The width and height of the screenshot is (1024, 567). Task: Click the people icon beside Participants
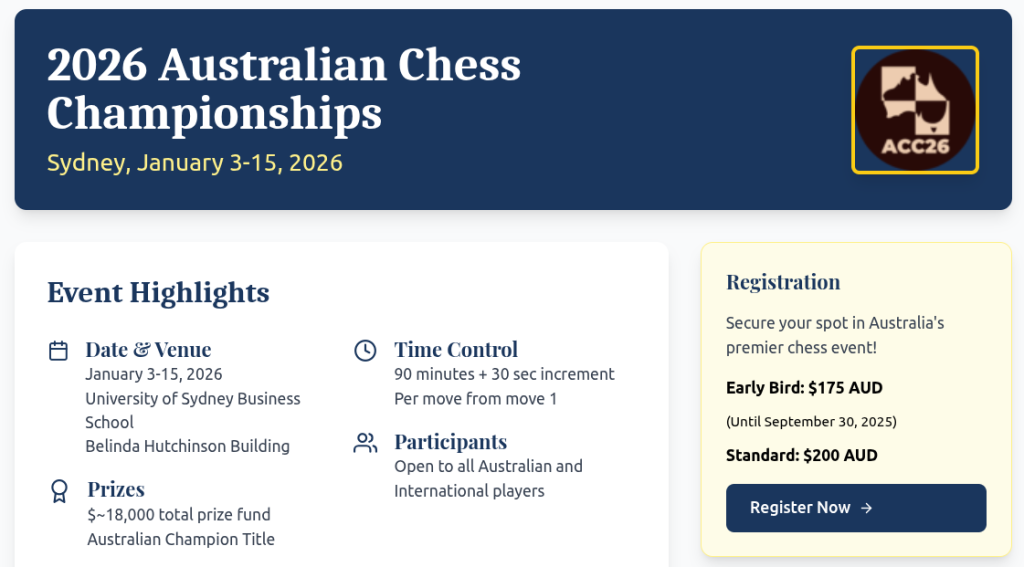366,442
